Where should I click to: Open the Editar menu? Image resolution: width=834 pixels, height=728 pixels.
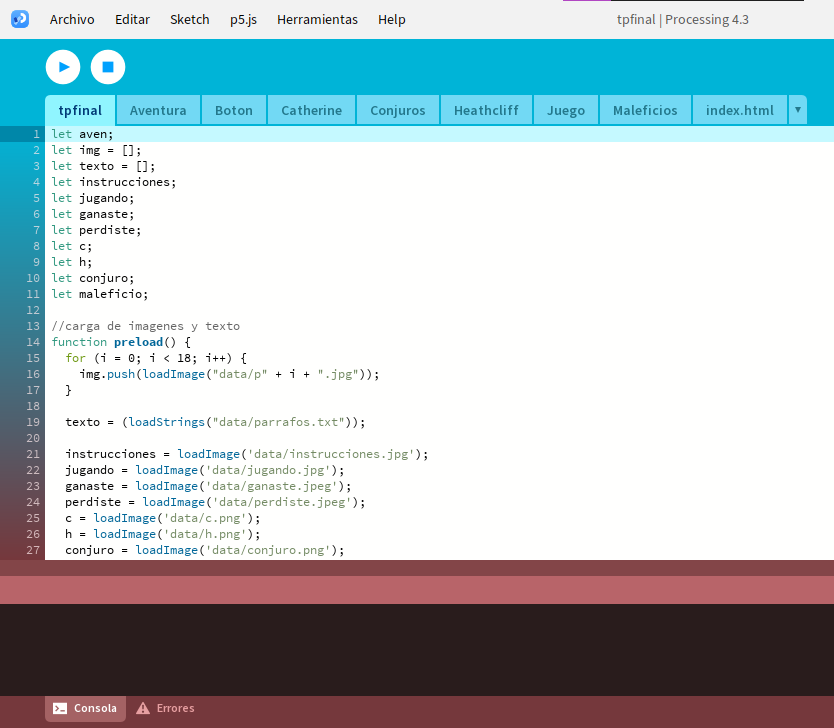(x=132, y=20)
